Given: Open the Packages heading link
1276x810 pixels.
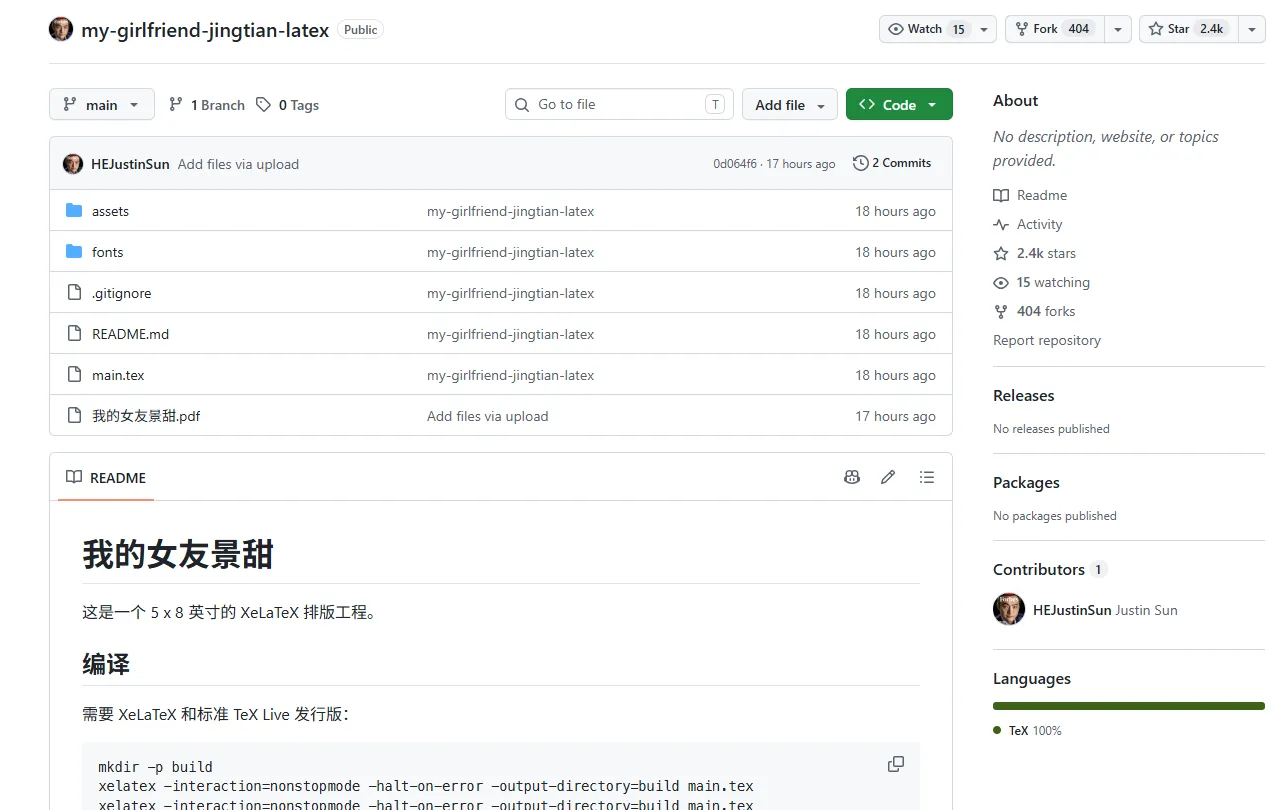Looking at the screenshot, I should pos(1026,482).
